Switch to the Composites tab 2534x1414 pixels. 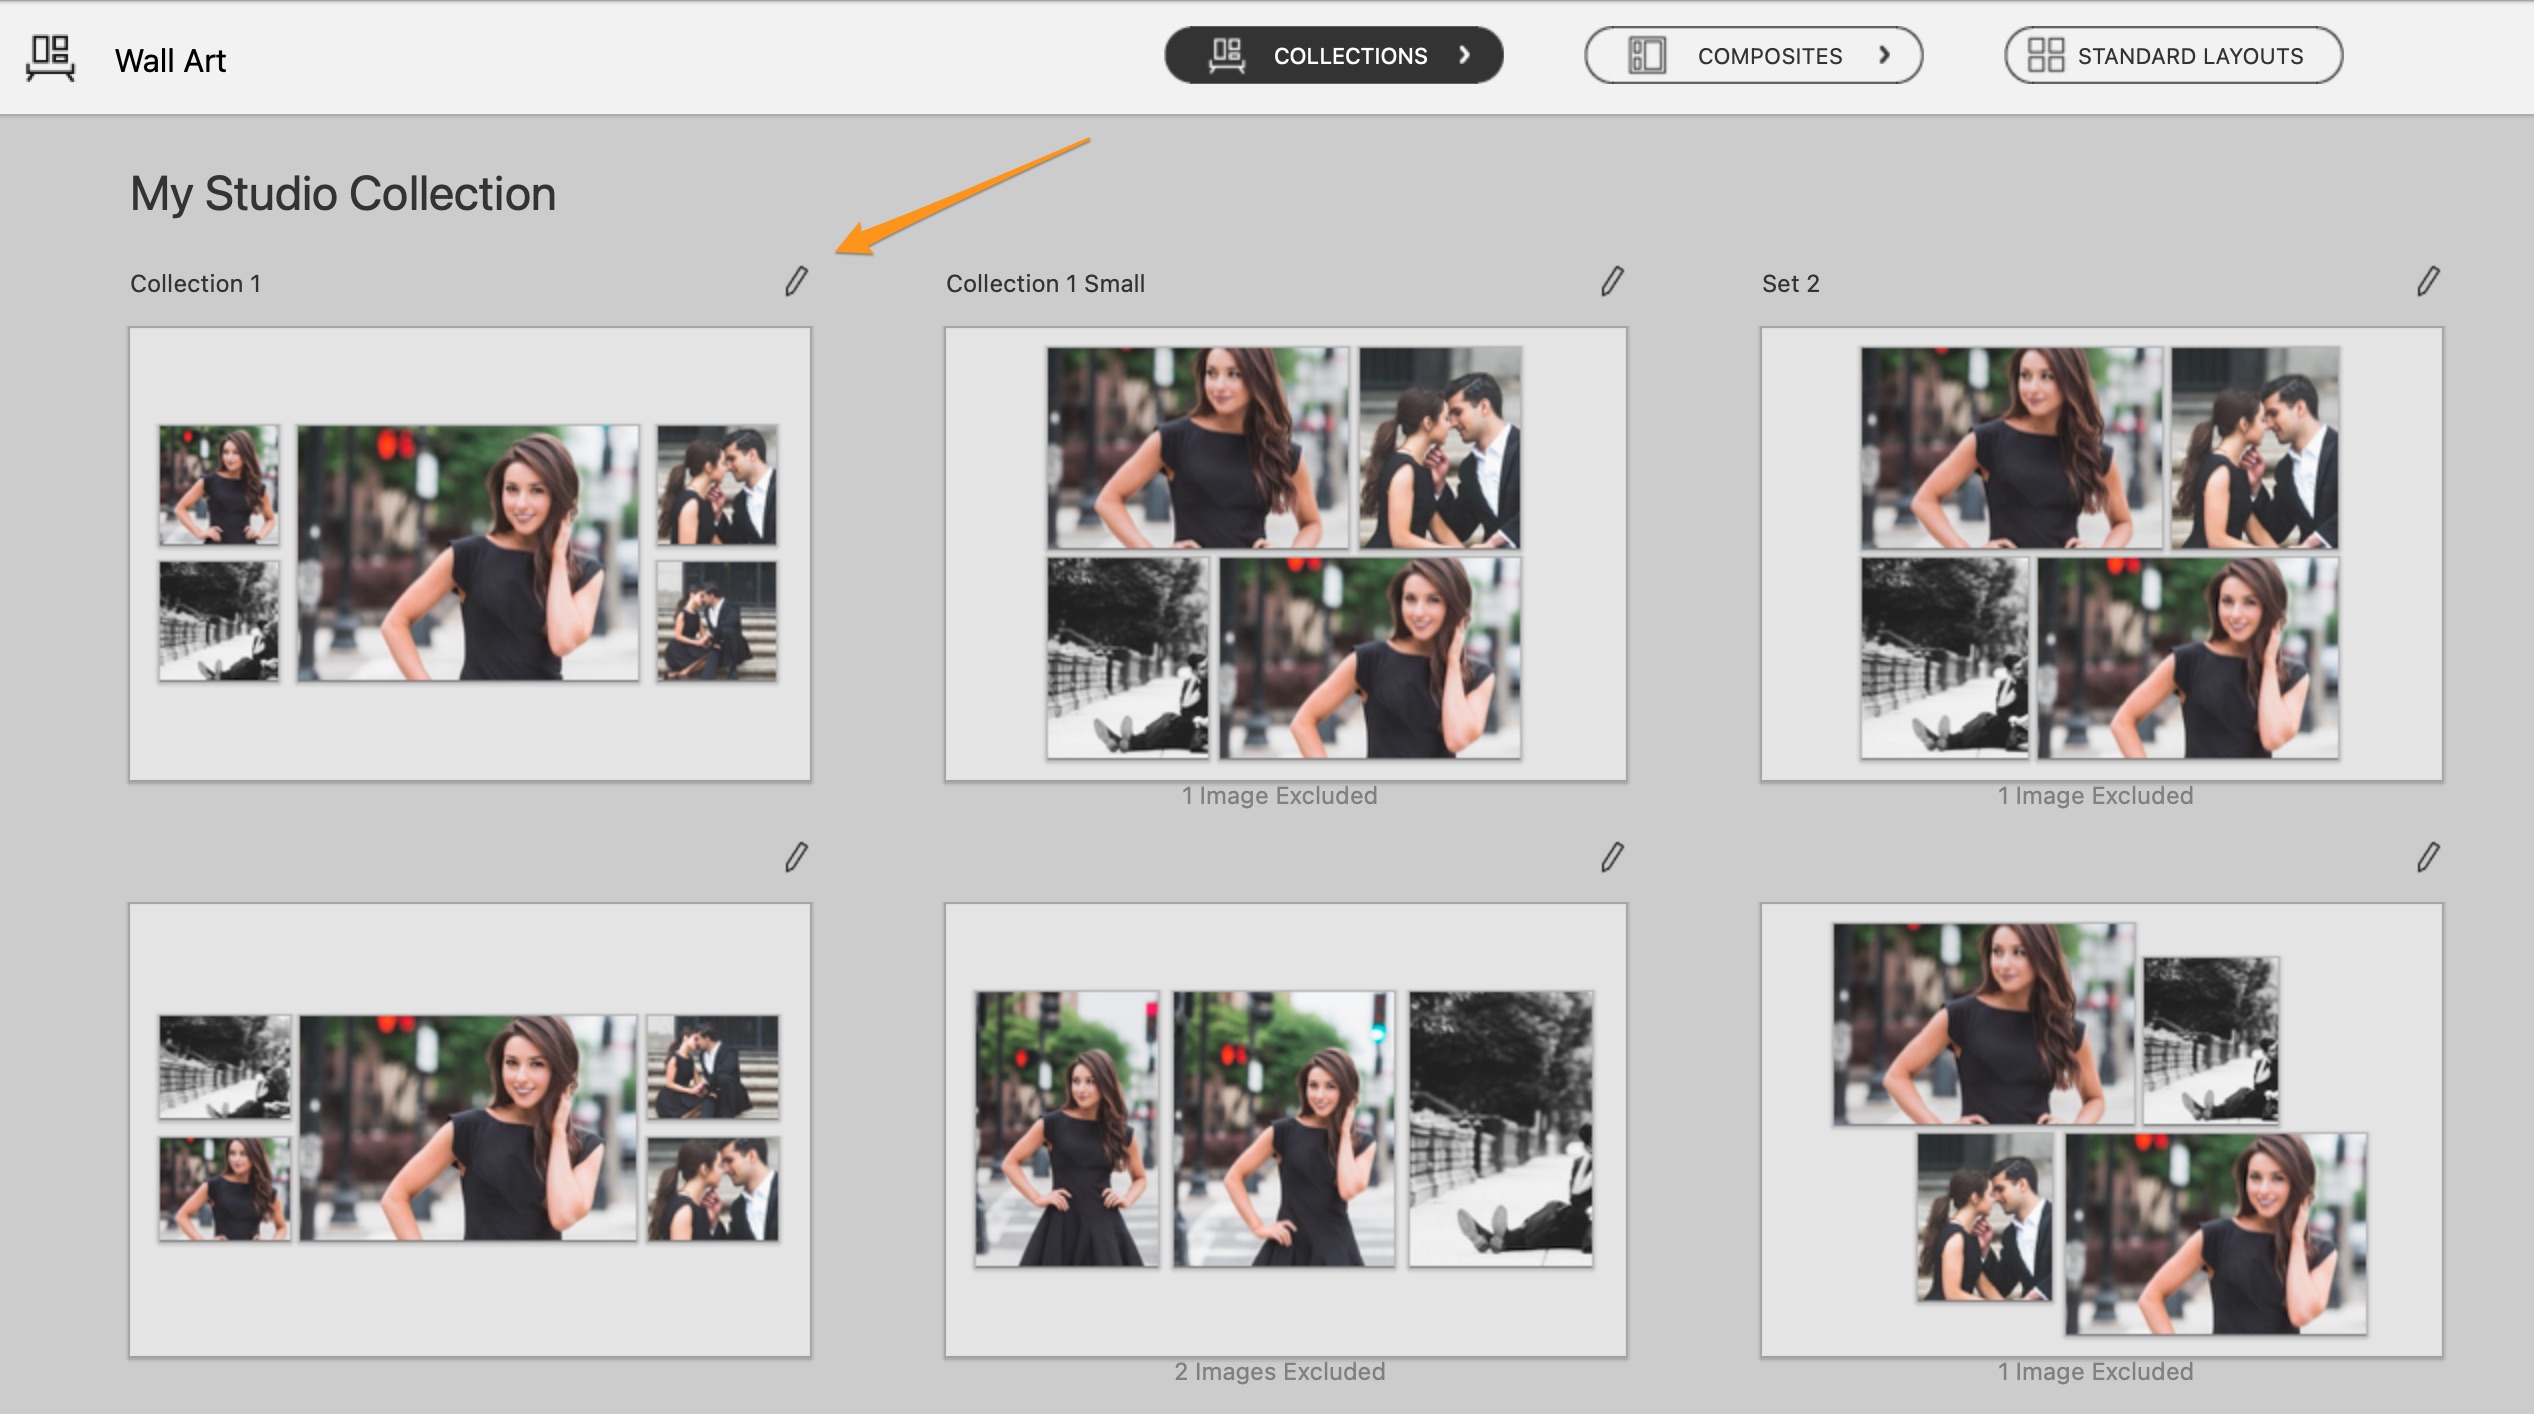pos(1753,55)
